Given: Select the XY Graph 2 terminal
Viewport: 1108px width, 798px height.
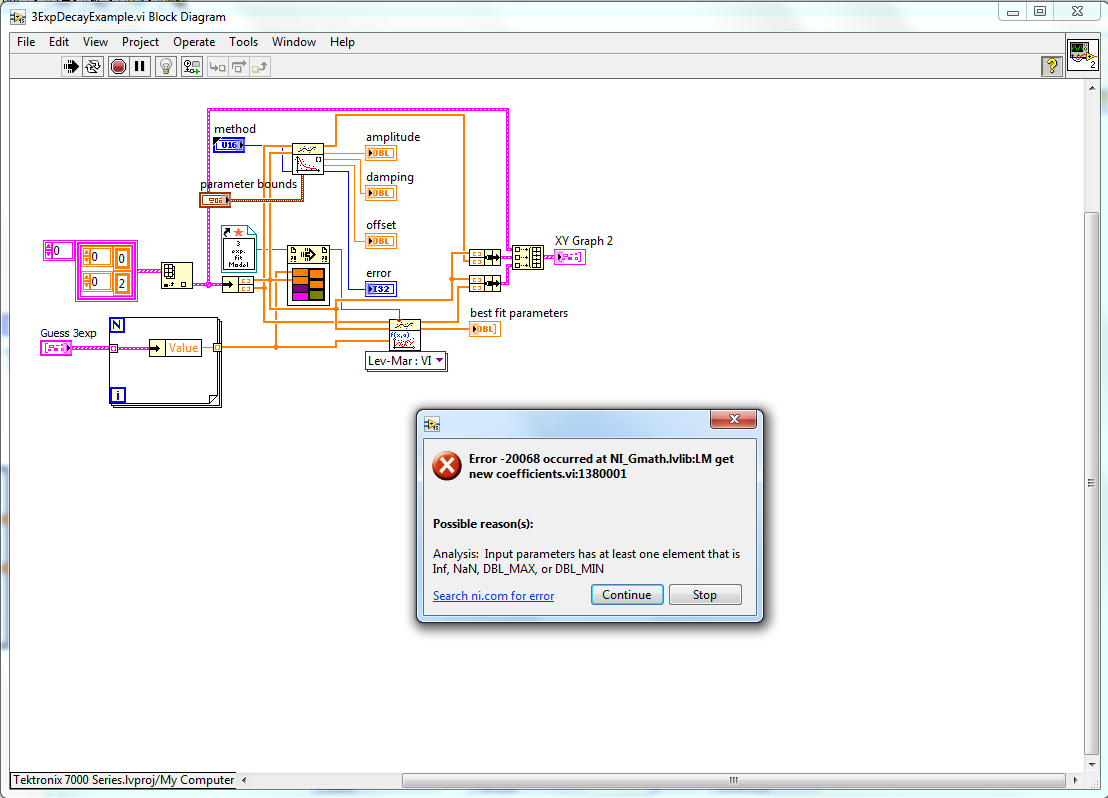Looking at the screenshot, I should (570, 257).
